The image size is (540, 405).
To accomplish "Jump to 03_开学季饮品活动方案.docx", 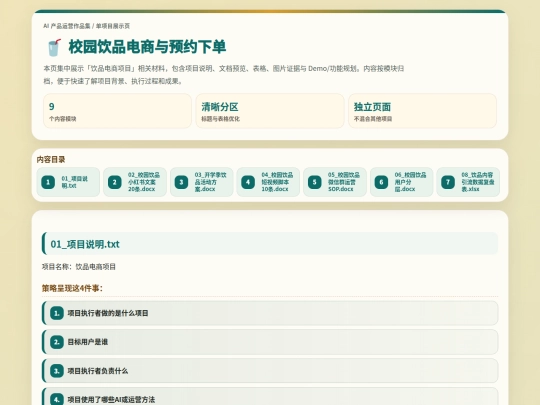I will click(201, 182).
